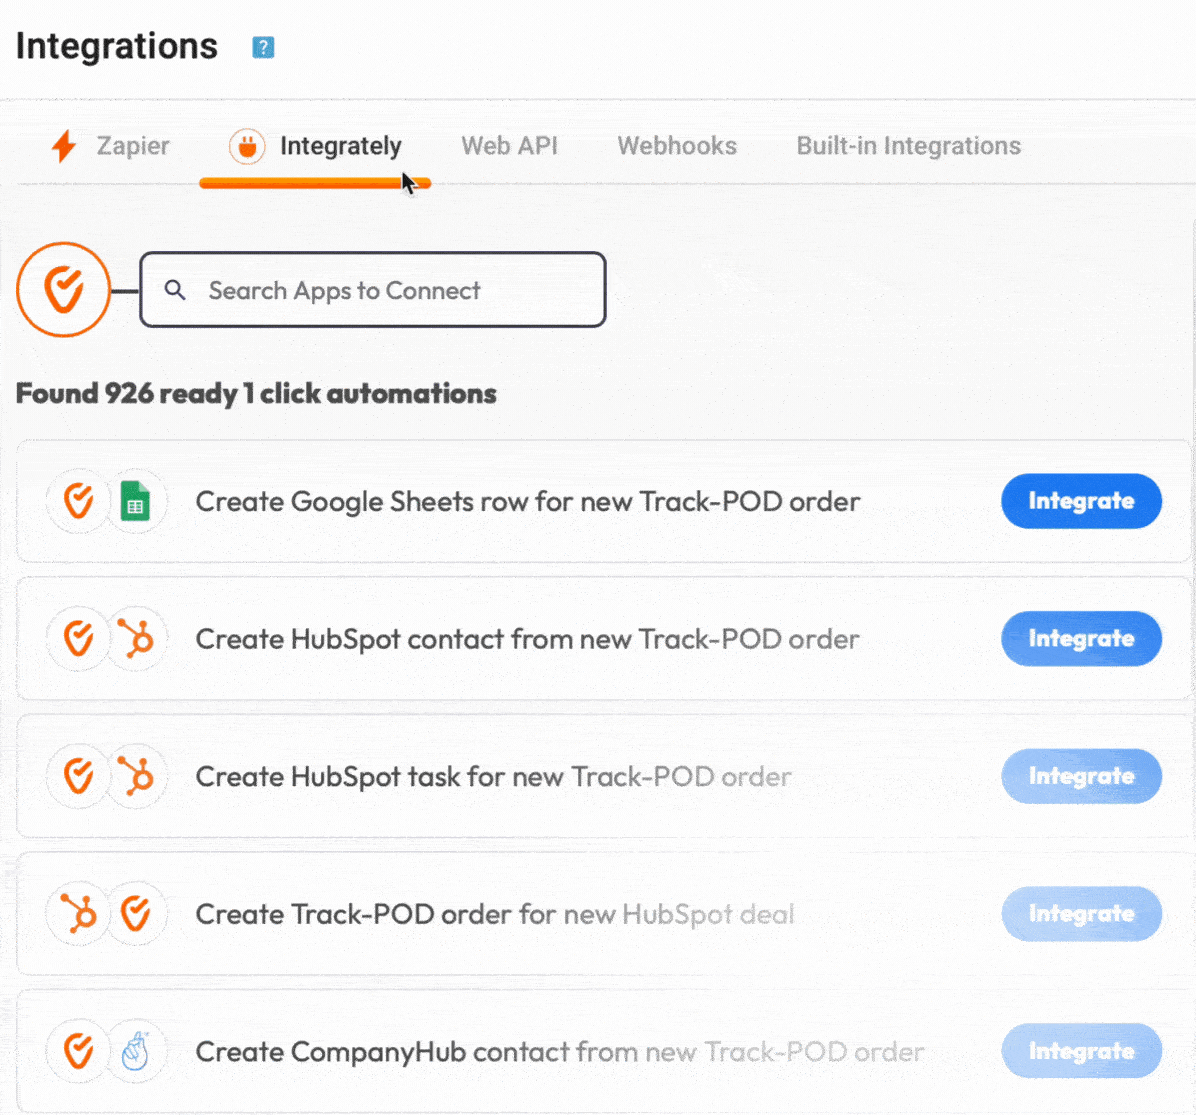Click the Integrations page title
This screenshot has height=1115, width=1196.
click(x=117, y=46)
